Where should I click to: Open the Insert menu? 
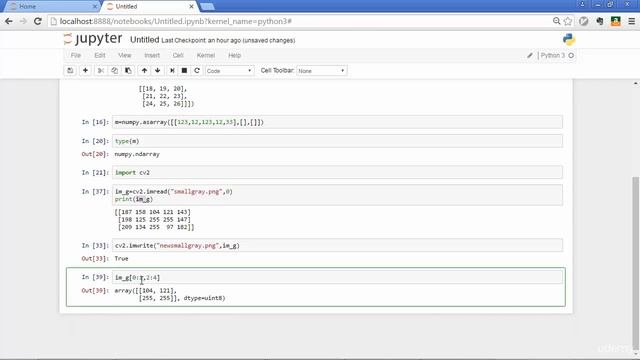[152, 56]
